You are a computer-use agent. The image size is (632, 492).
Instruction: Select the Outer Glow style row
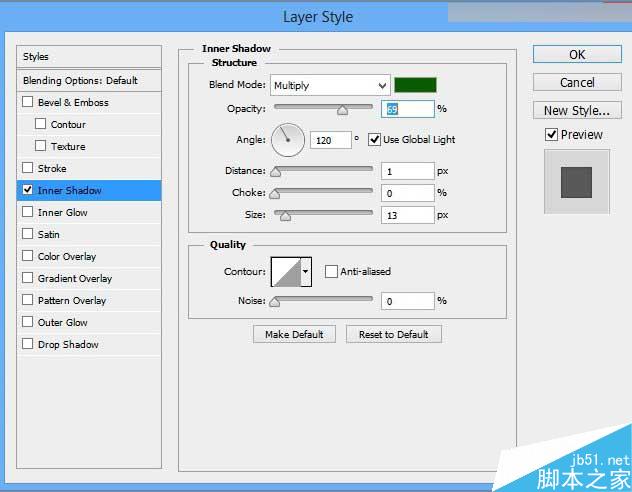(x=89, y=322)
